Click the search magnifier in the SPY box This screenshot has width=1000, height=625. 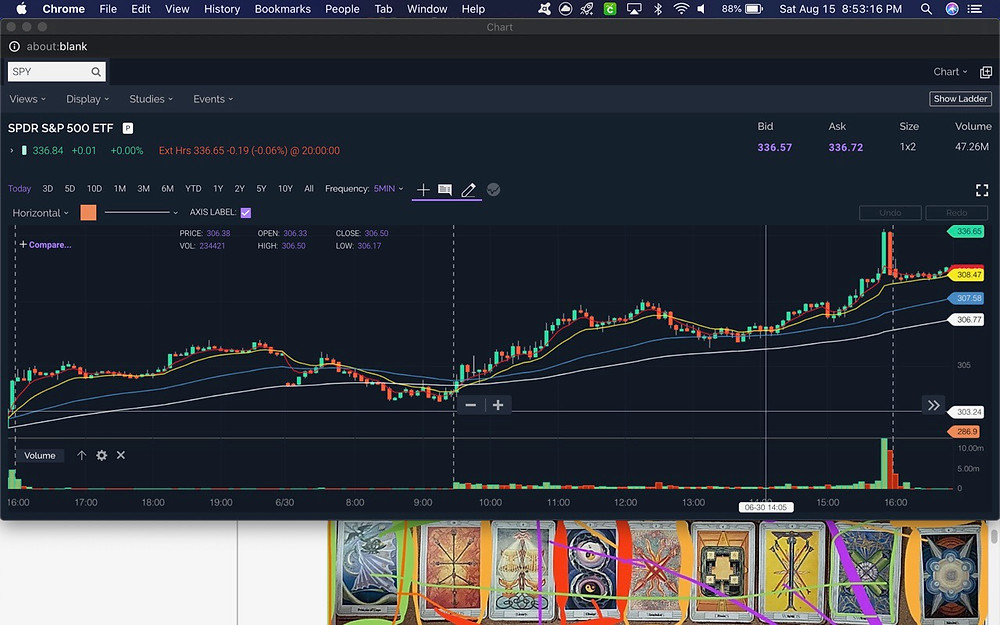(96, 72)
